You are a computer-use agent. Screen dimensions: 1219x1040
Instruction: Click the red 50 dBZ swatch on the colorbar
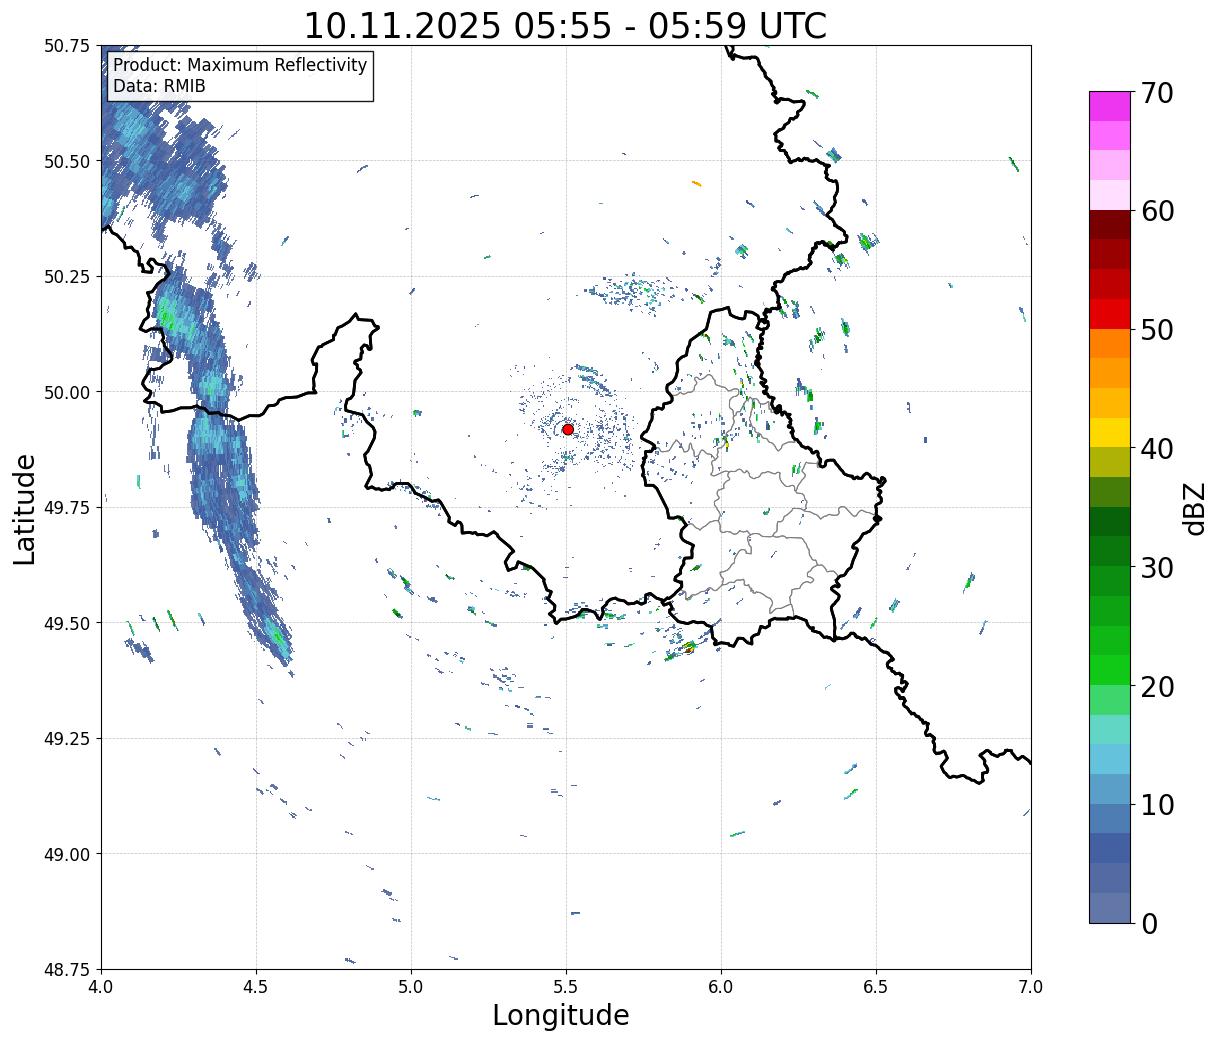(1110, 313)
